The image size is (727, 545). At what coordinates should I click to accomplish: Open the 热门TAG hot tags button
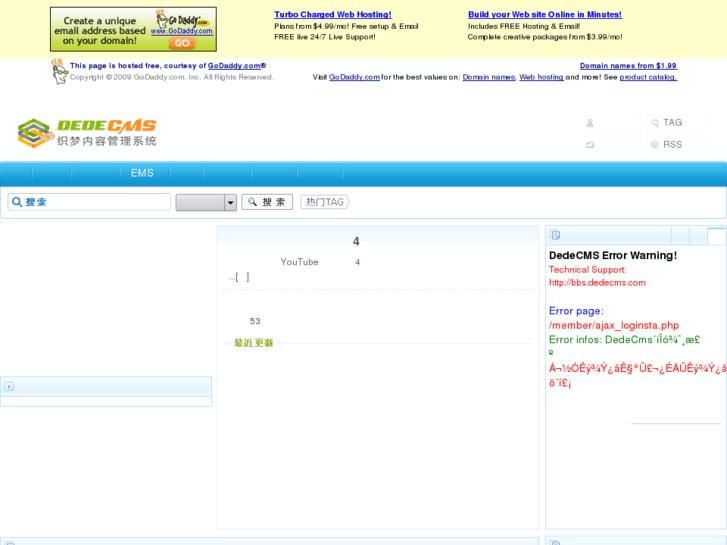click(325, 202)
